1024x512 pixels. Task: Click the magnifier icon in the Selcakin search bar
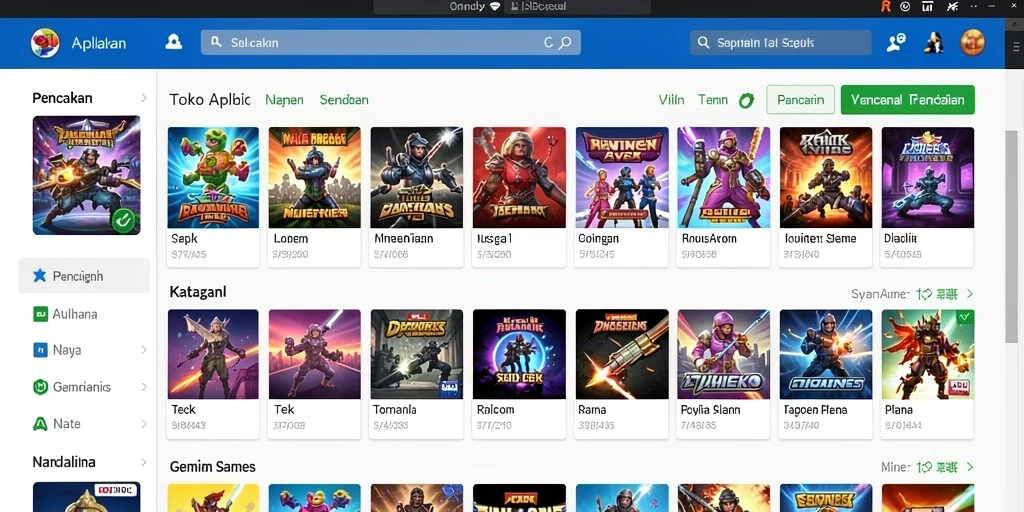coord(566,42)
